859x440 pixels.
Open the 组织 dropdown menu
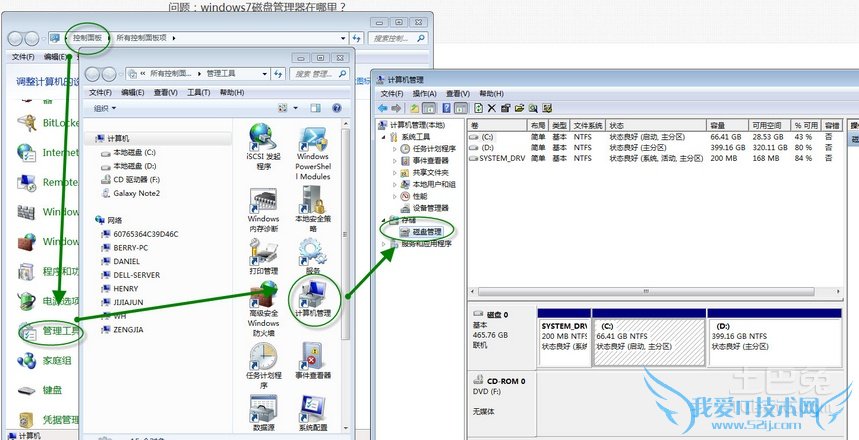(x=105, y=108)
